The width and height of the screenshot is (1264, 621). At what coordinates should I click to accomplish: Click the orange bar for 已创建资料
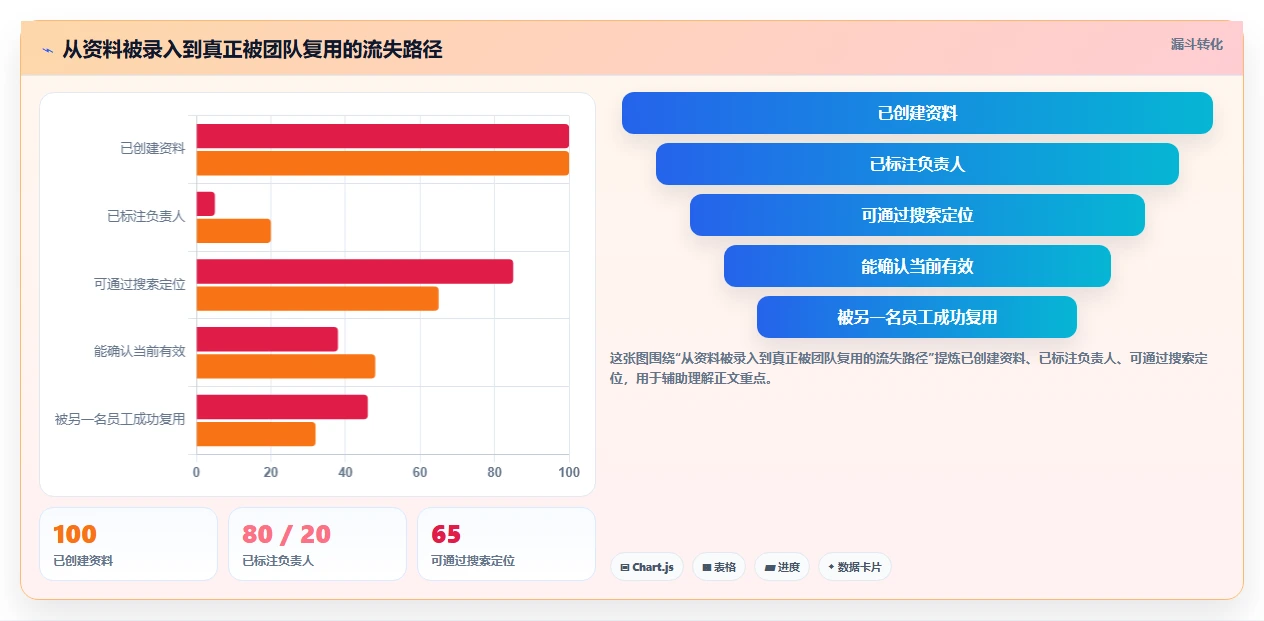pos(382,163)
